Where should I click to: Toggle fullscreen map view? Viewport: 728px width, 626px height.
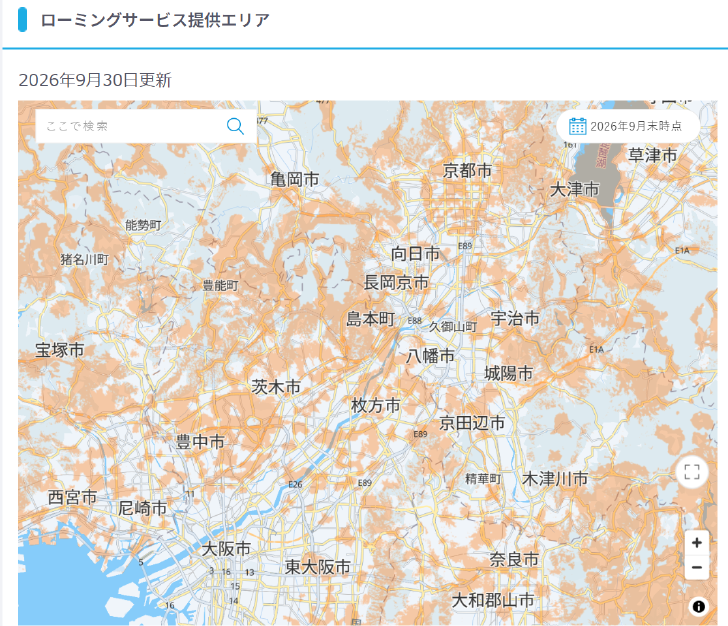click(x=692, y=472)
